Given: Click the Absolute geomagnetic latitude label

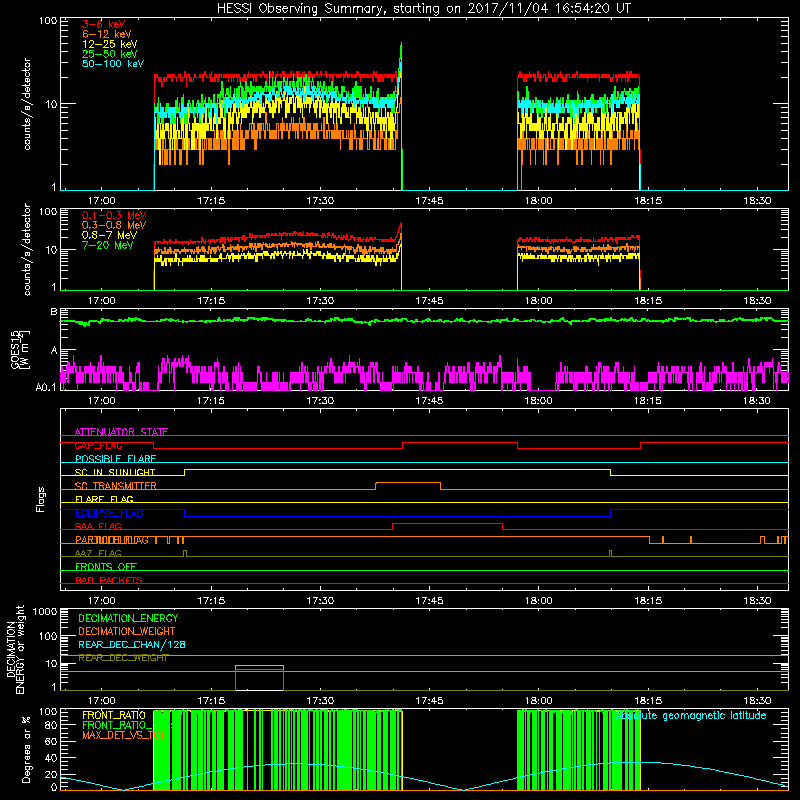Looking at the screenshot, I should (x=691, y=715).
